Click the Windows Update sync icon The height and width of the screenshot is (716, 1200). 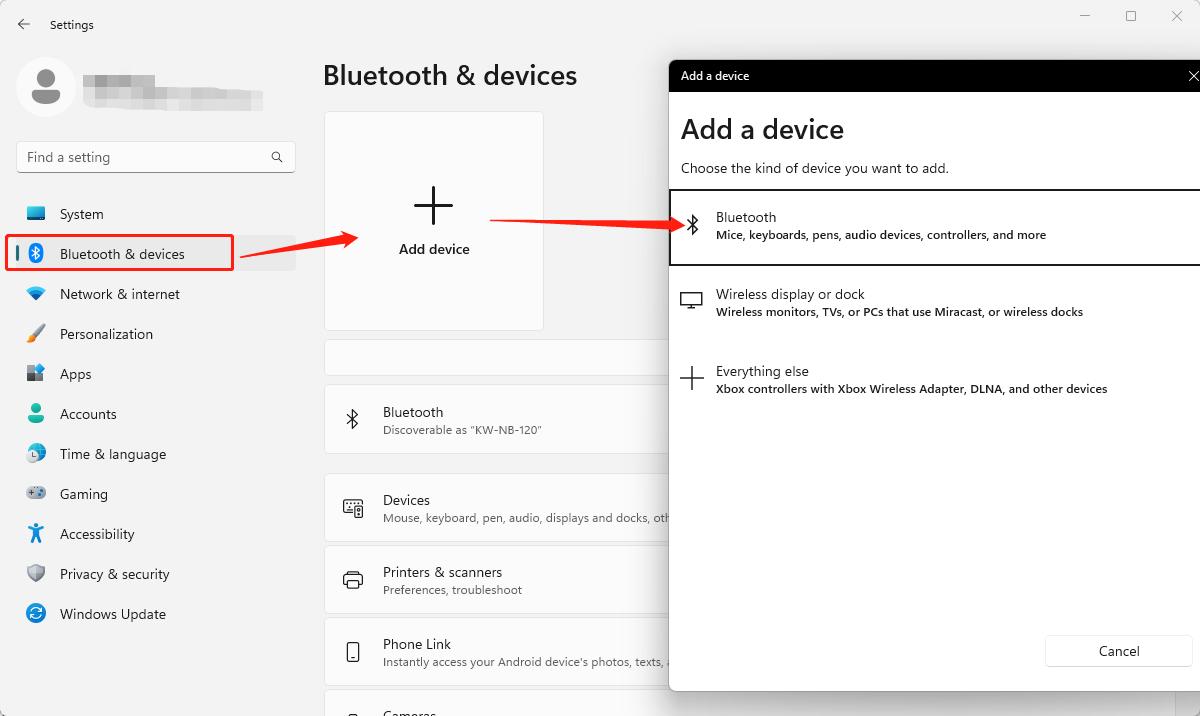[36, 614]
